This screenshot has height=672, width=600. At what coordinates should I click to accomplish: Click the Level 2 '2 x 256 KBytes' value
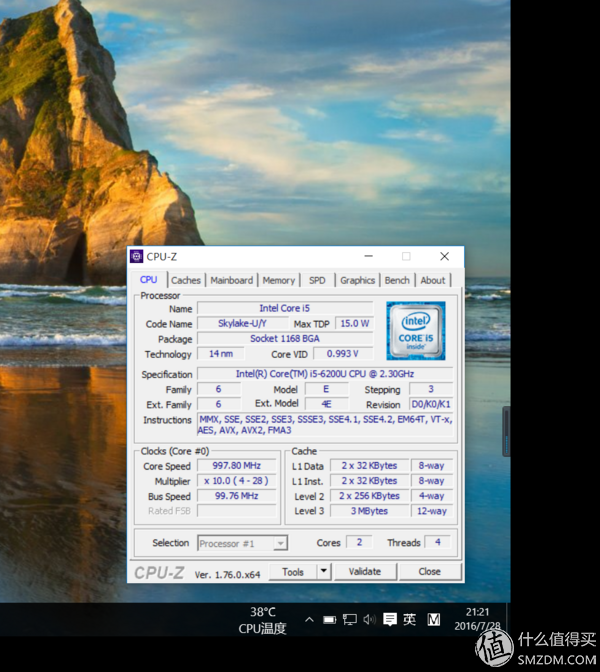(x=369, y=496)
